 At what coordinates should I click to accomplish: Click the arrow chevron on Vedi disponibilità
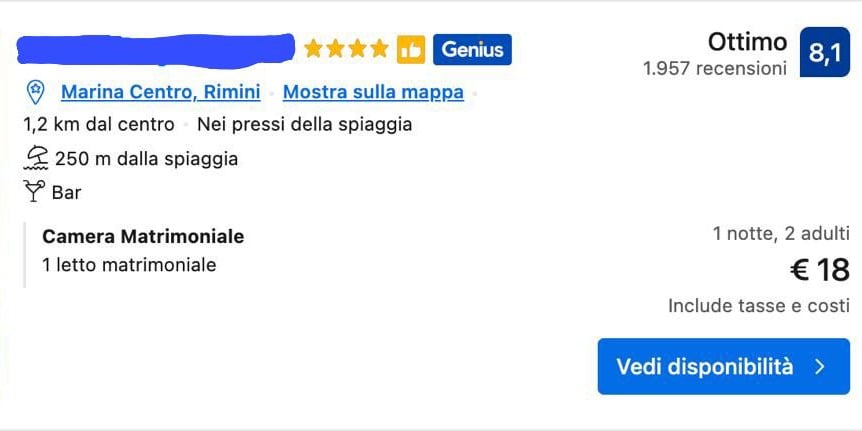(820, 366)
